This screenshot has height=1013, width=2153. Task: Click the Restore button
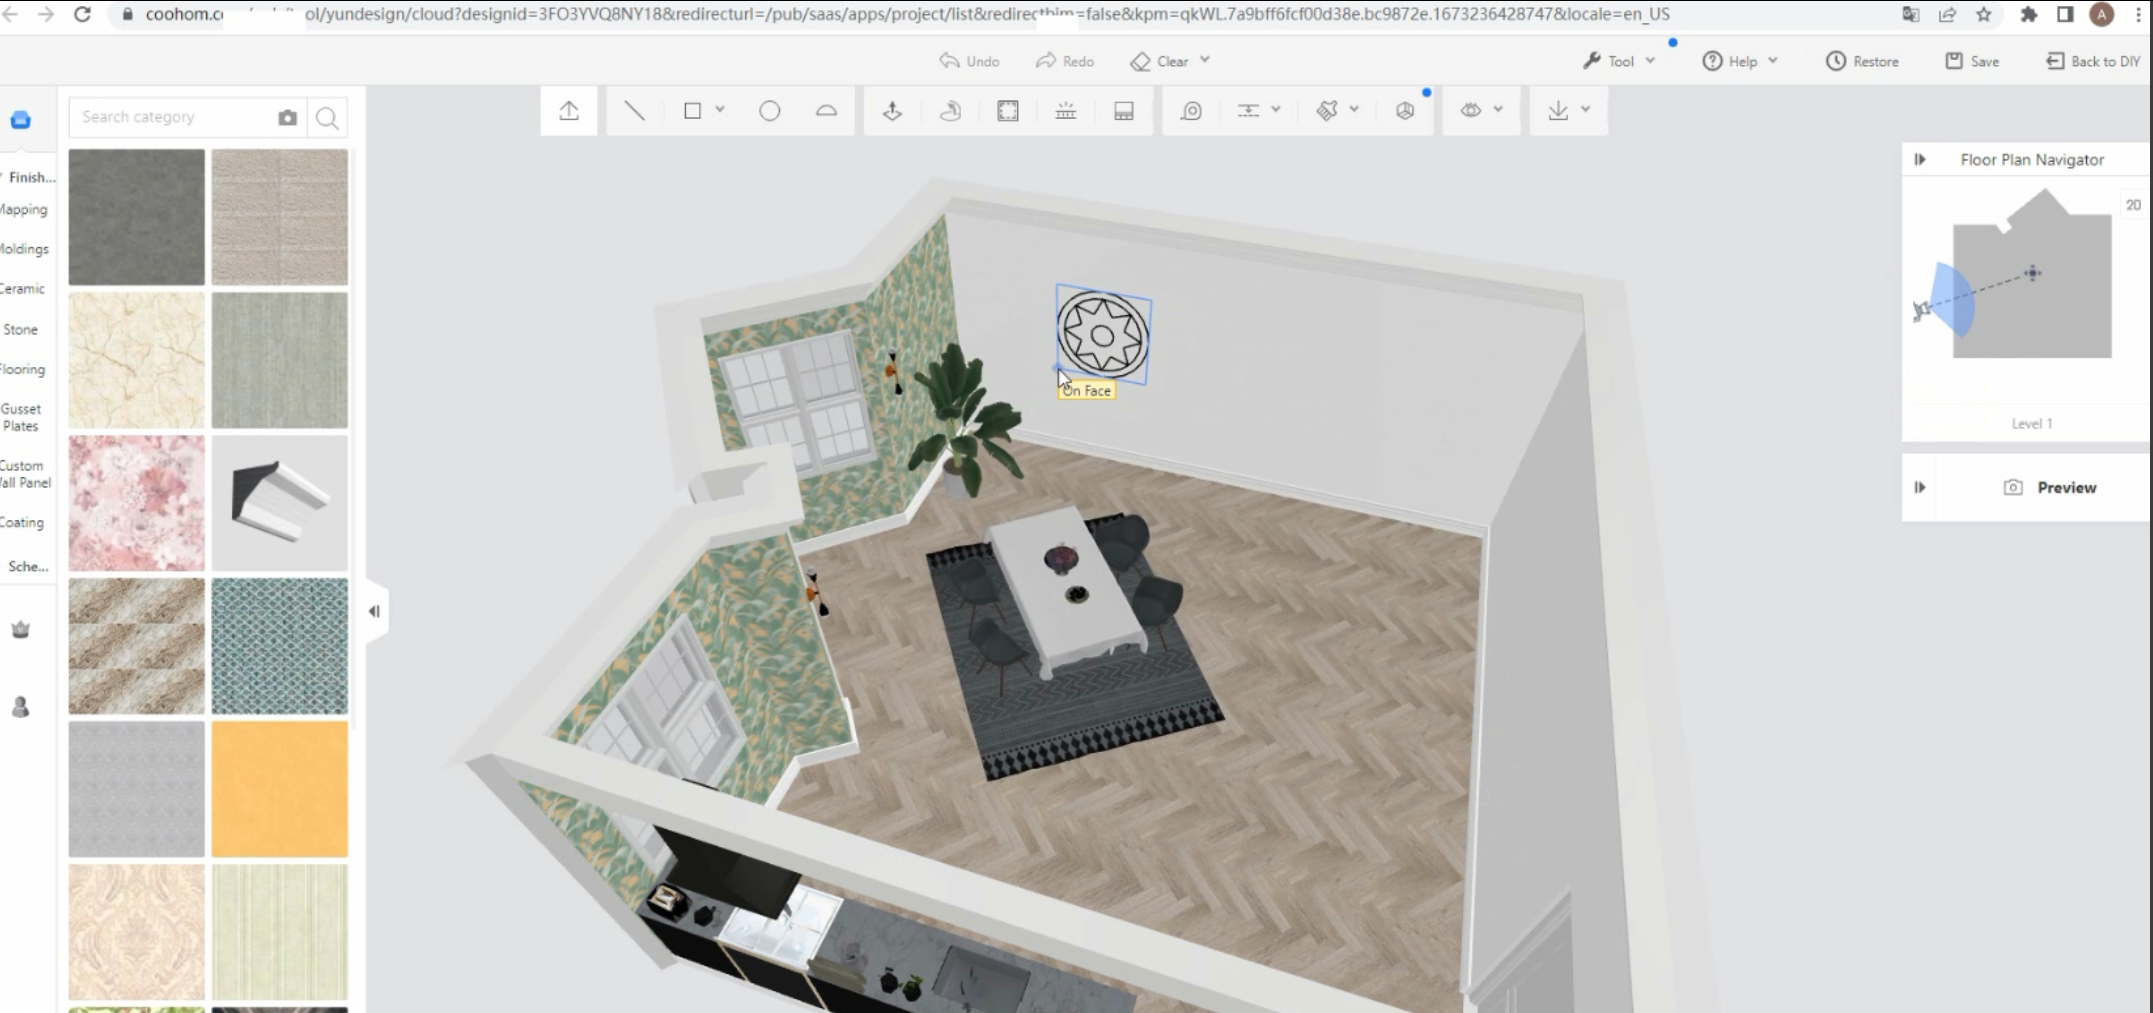pyautogui.click(x=1862, y=61)
